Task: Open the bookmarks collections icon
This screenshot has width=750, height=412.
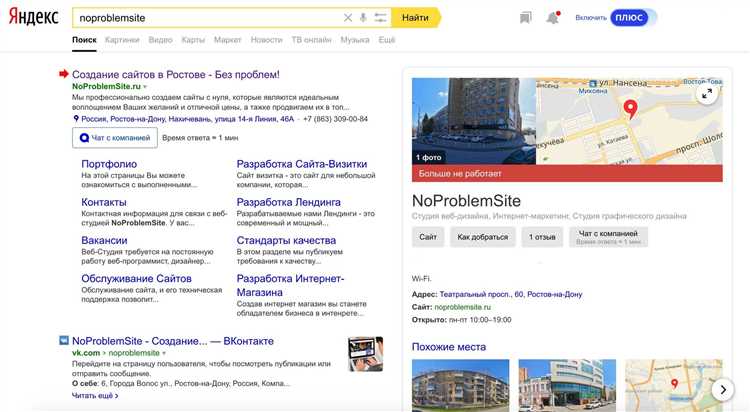Action: point(526,18)
